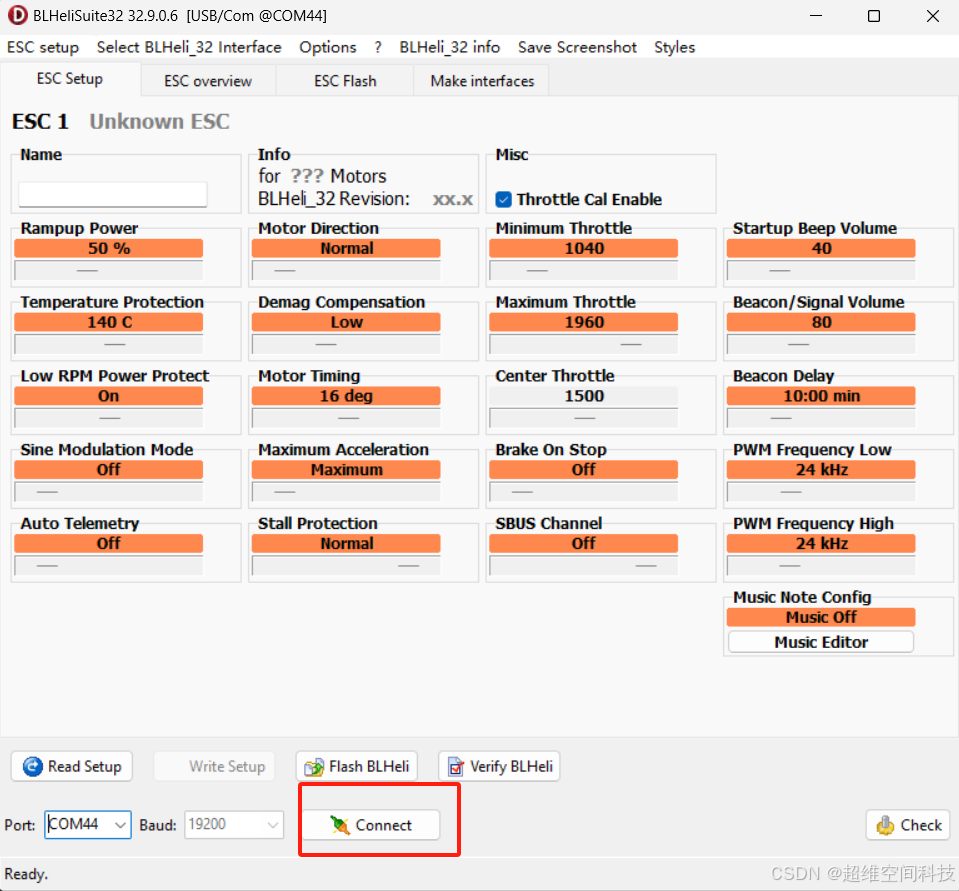The height and width of the screenshot is (891, 959).
Task: Click the Verify BLHeli checkmark icon
Action: (x=456, y=767)
